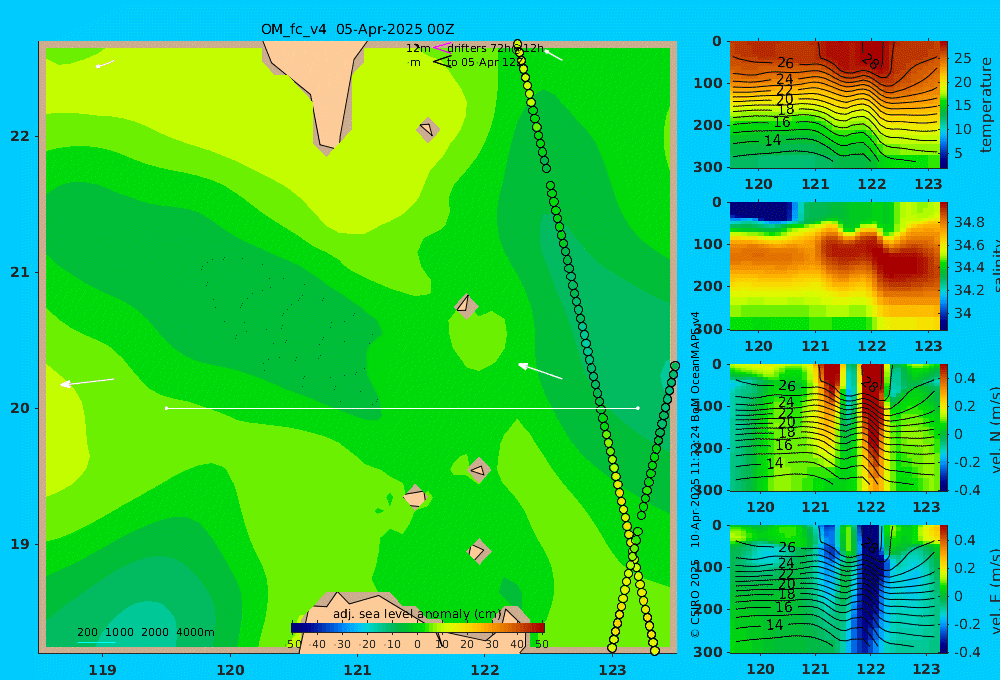Click the '122' longitude label under temperature panel
This screenshot has width=1000, height=680.
pos(871,184)
